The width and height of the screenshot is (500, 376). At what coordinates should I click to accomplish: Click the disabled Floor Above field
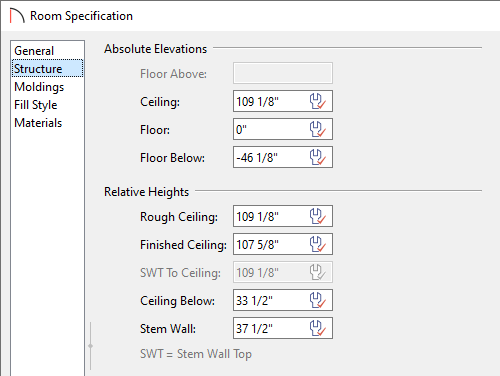pyautogui.click(x=283, y=73)
